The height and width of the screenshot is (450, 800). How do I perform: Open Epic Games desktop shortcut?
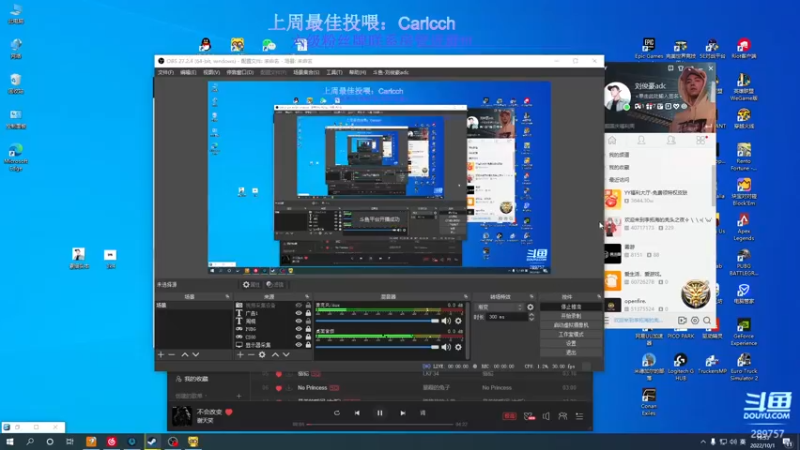[x=648, y=48]
